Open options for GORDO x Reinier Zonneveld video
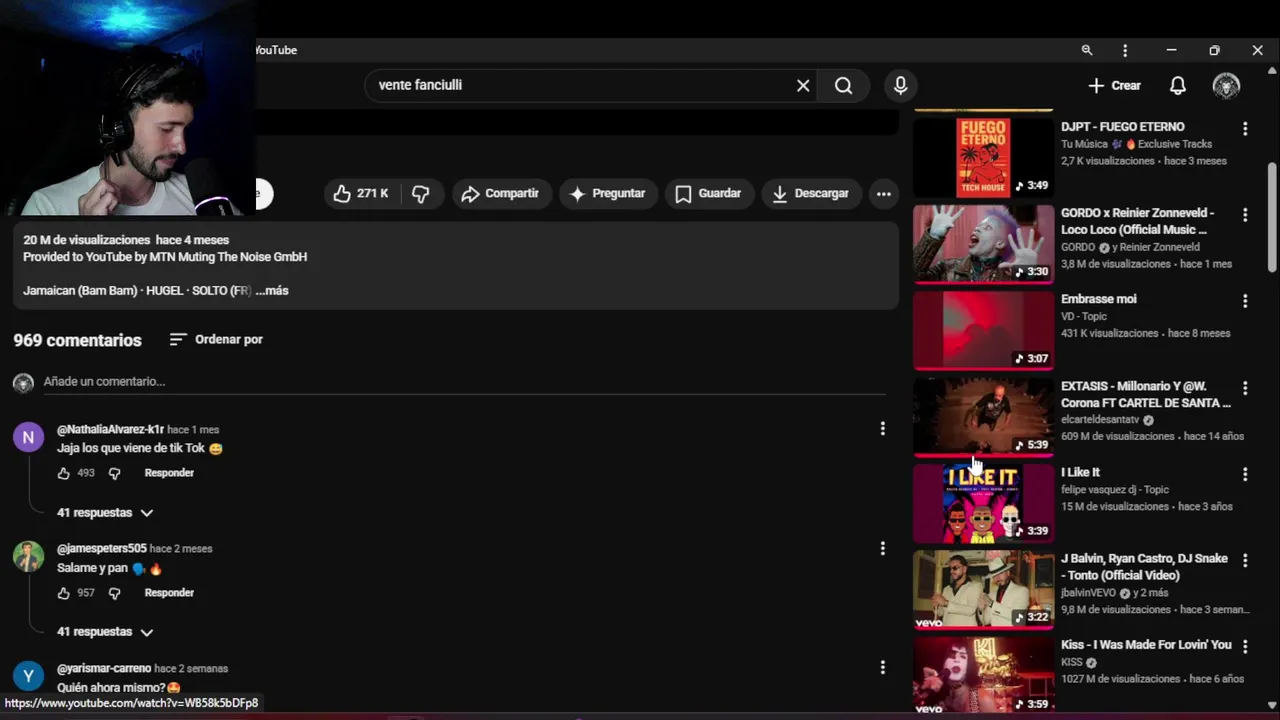Image resolution: width=1280 pixels, height=720 pixels. pos(1245,215)
